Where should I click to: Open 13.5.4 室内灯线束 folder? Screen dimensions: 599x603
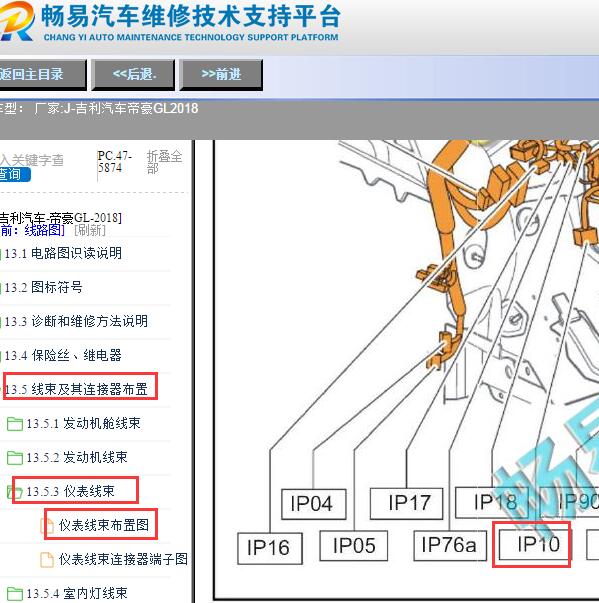coord(77,593)
